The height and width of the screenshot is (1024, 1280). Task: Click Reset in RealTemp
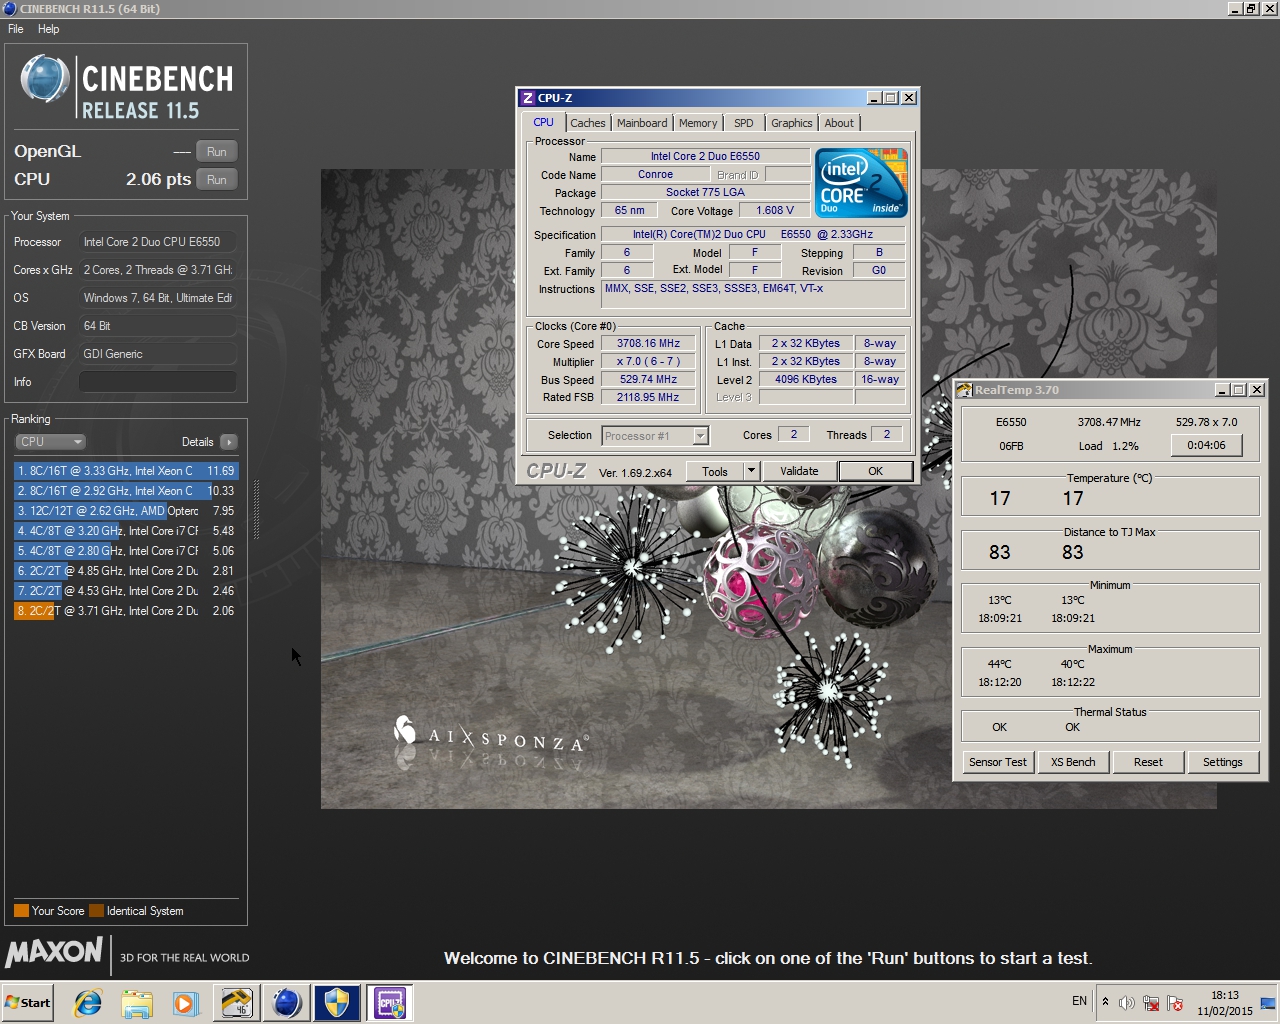tap(1148, 762)
